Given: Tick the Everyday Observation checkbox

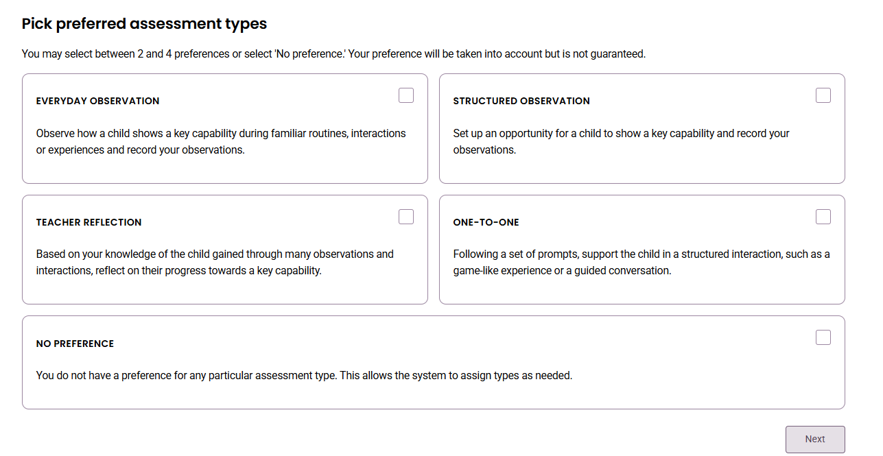Looking at the screenshot, I should (x=406, y=96).
